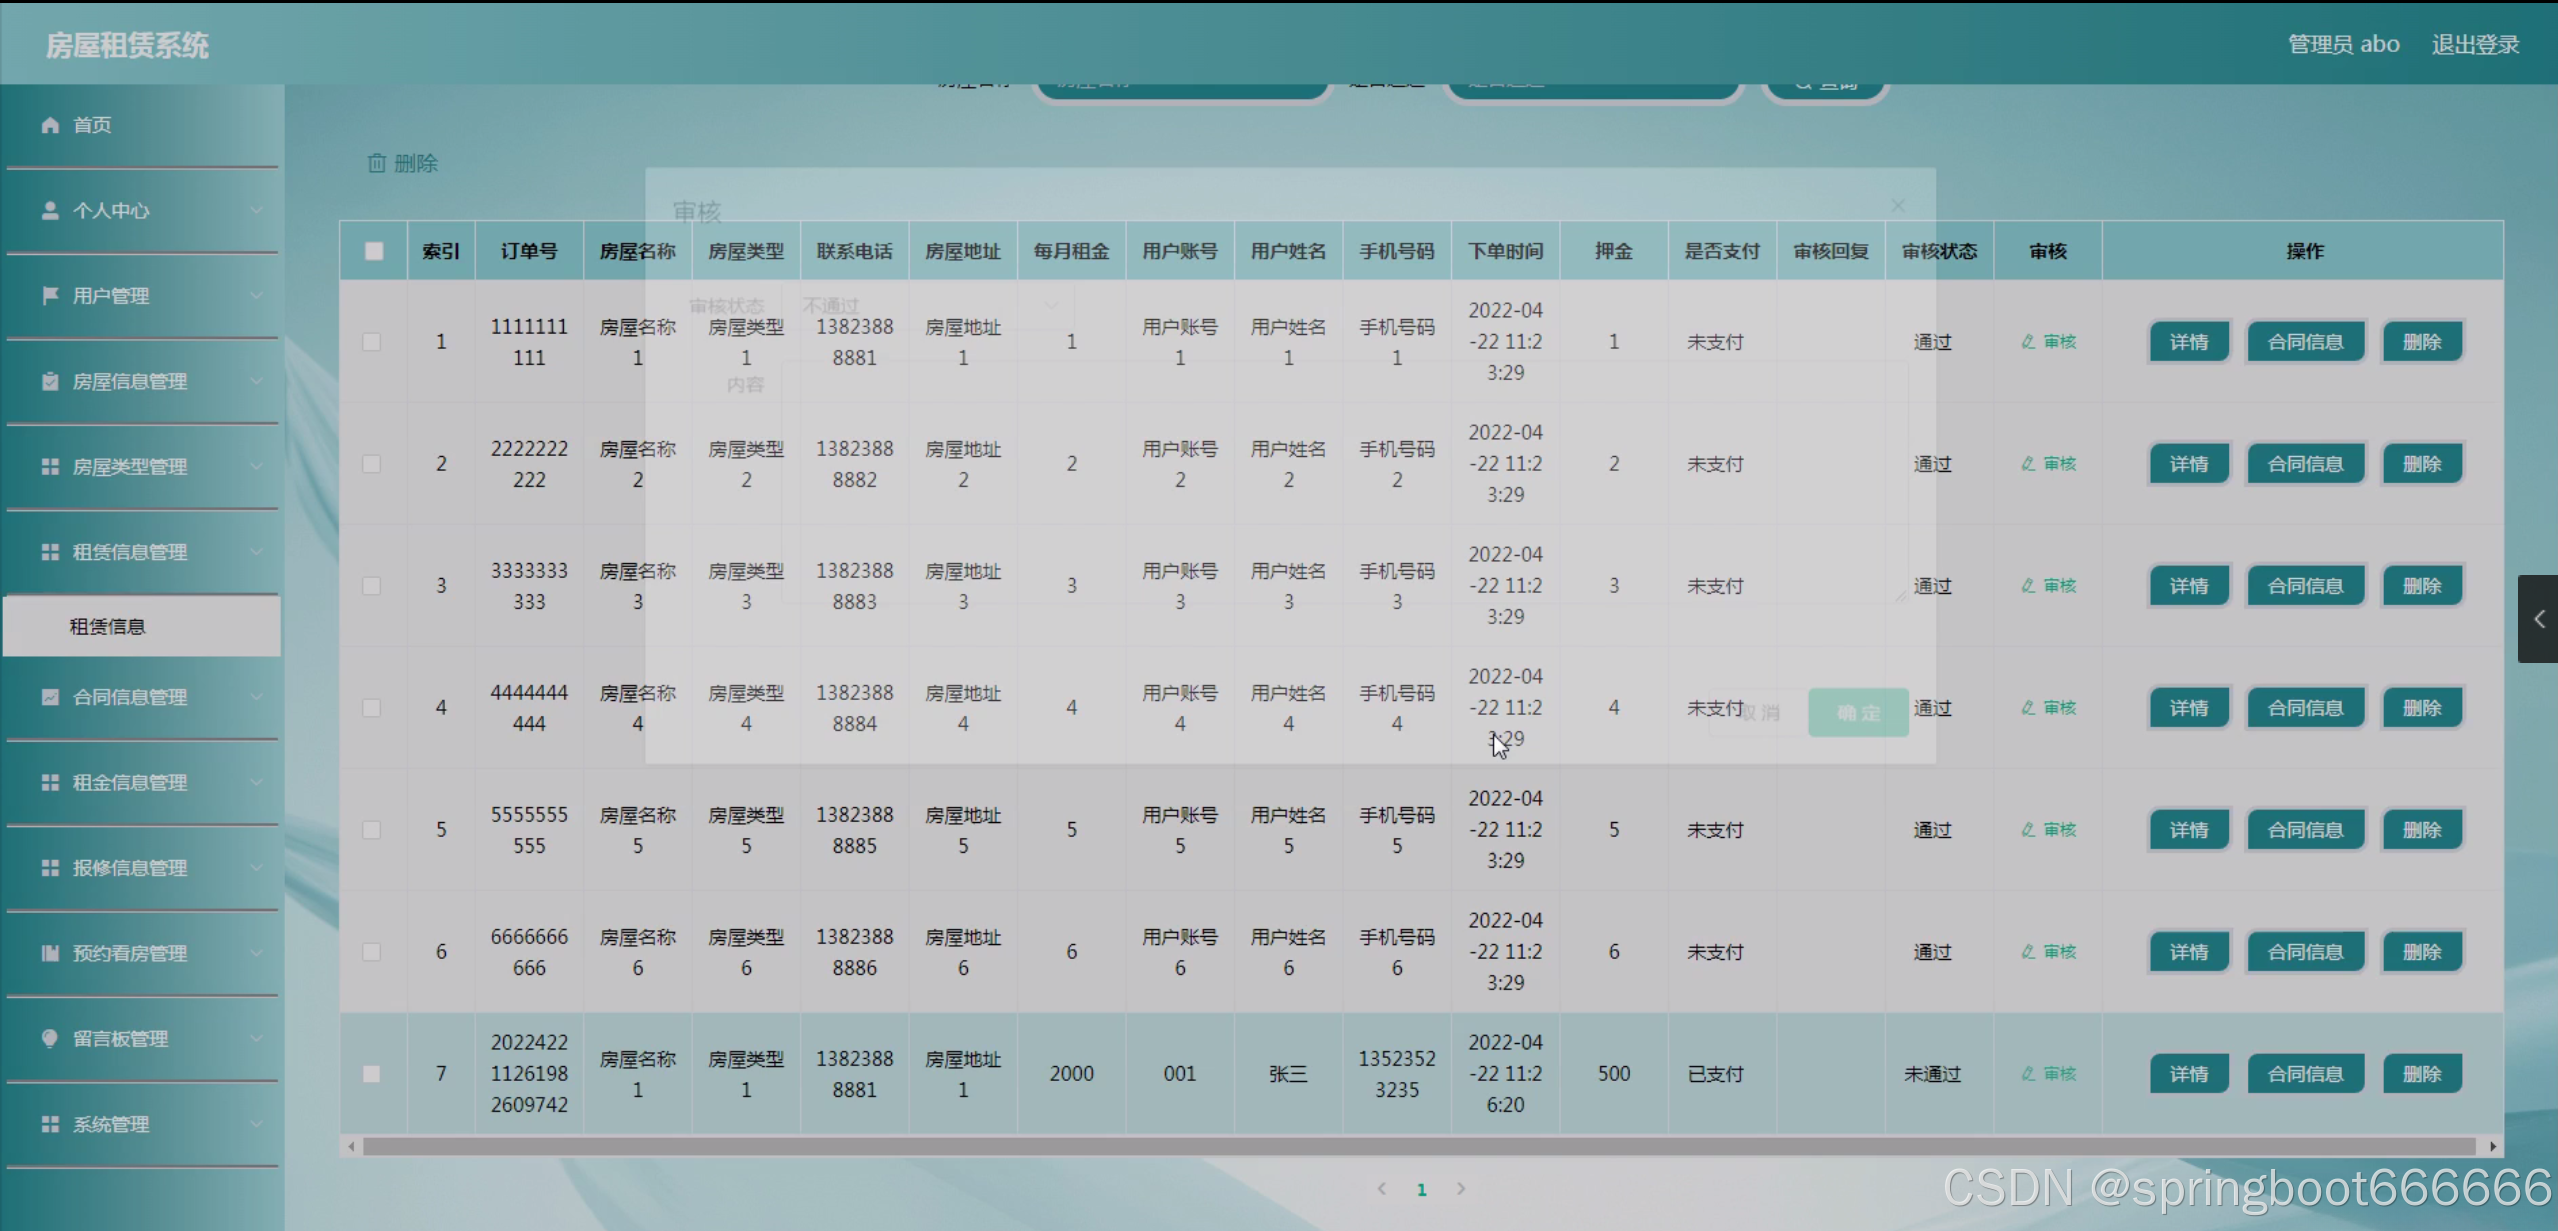Click 详情 button for row 6

(x=2189, y=952)
